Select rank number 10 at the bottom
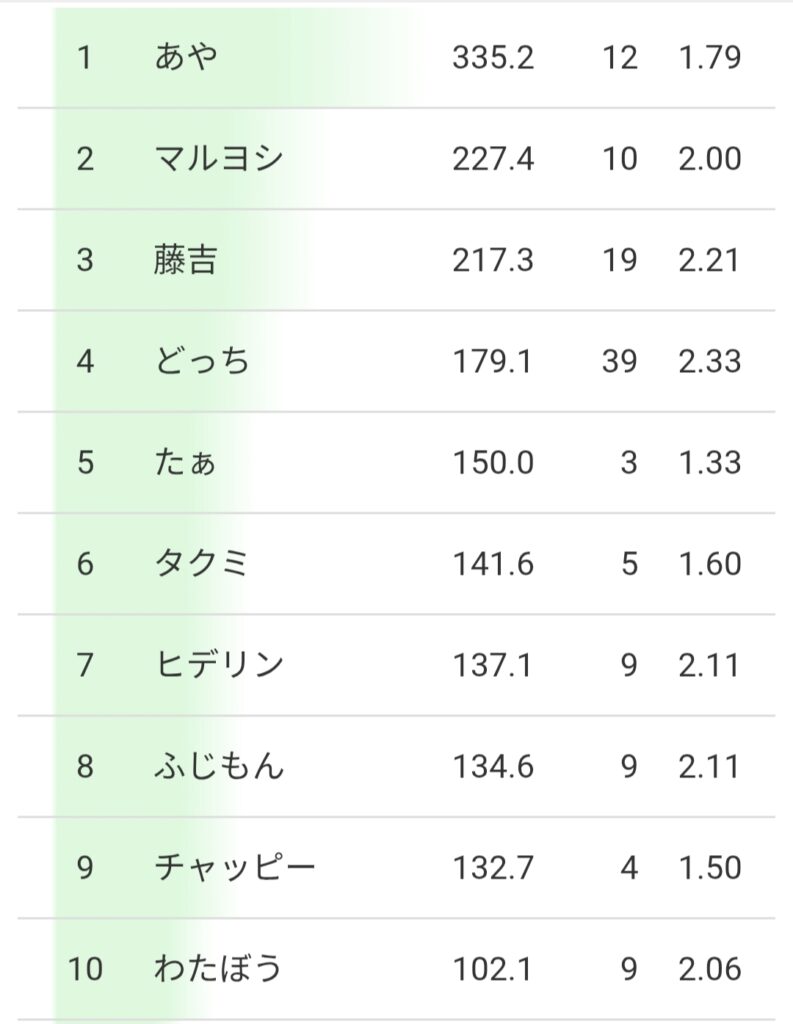 coord(85,969)
